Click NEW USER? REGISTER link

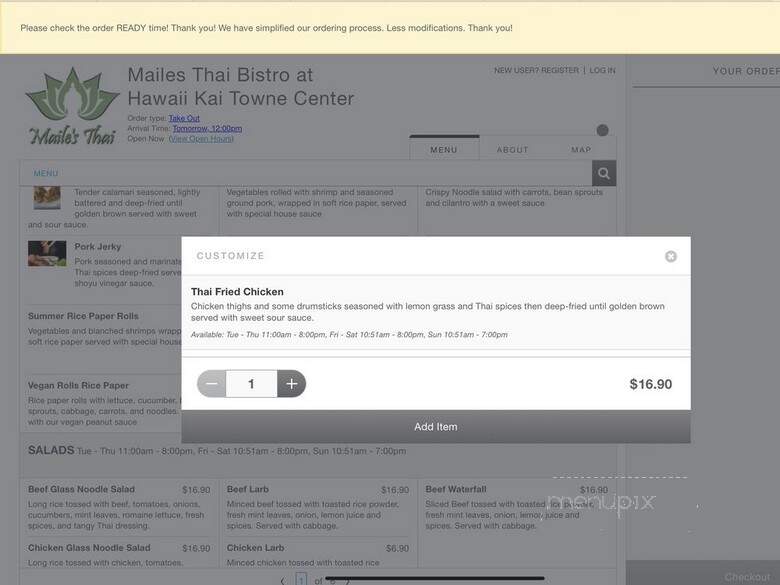click(x=536, y=71)
